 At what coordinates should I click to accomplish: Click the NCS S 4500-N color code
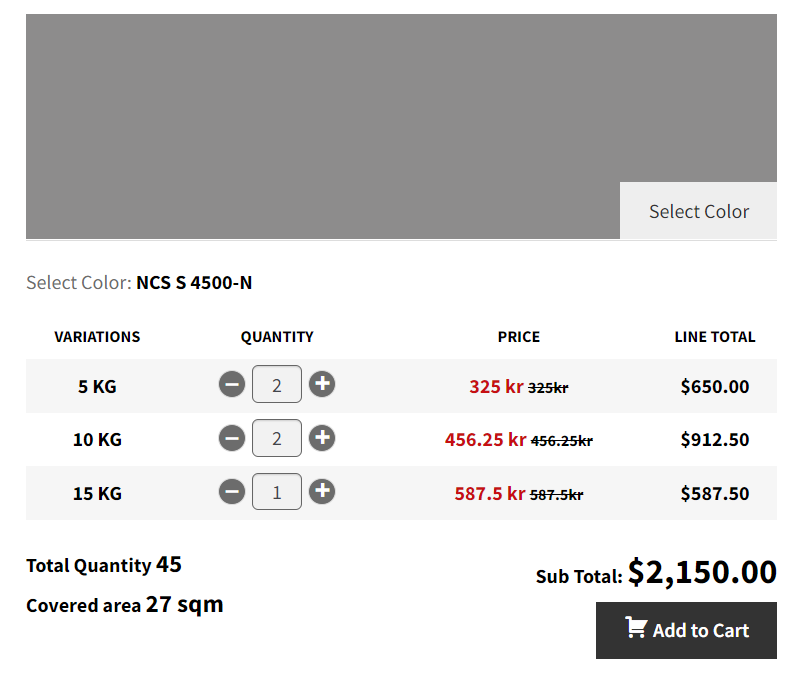pyautogui.click(x=194, y=283)
